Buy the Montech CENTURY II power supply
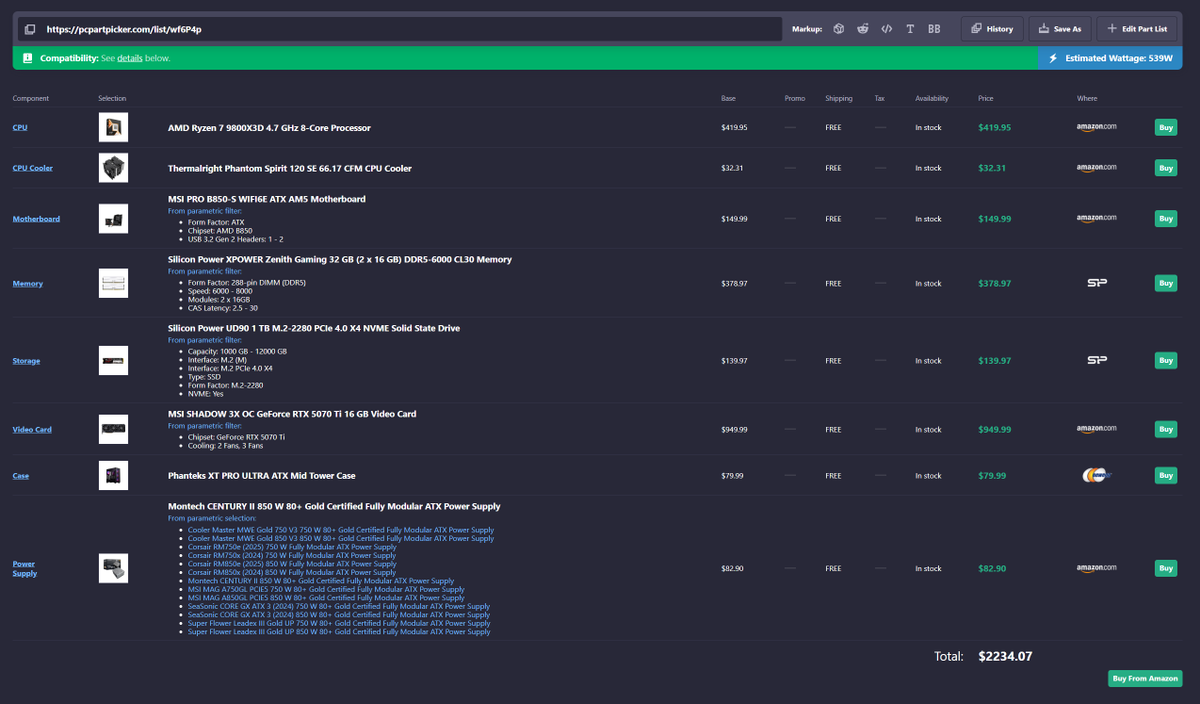The height and width of the screenshot is (704, 1200). tap(1166, 568)
